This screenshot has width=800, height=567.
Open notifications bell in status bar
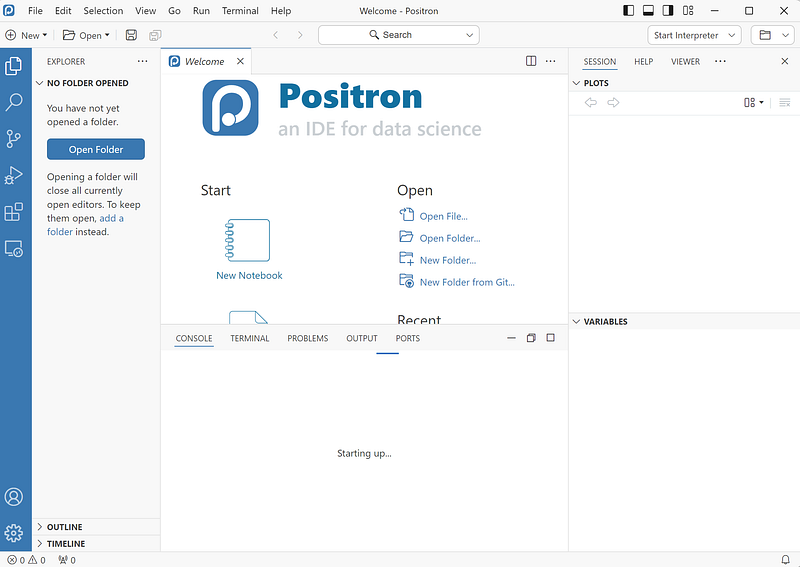[x=786, y=560]
